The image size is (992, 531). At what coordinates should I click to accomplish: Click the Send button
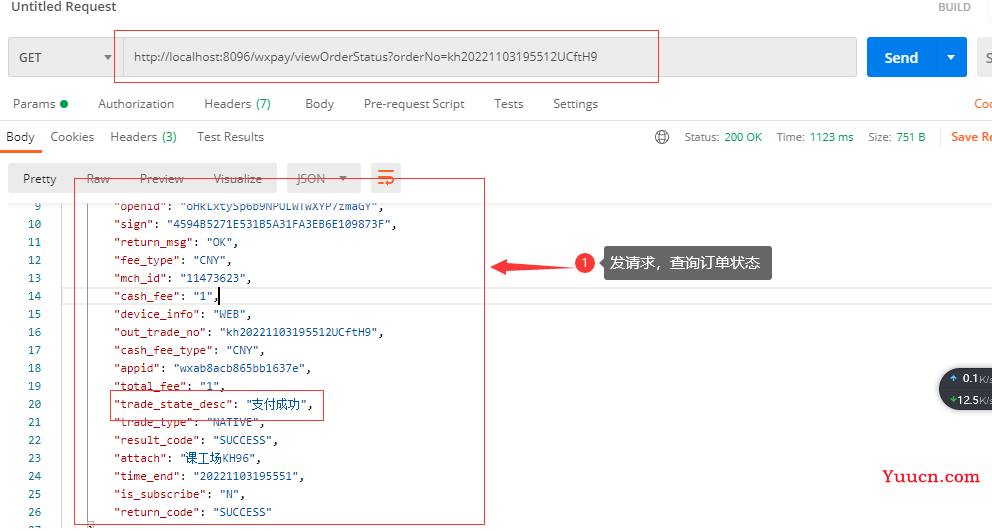point(901,58)
